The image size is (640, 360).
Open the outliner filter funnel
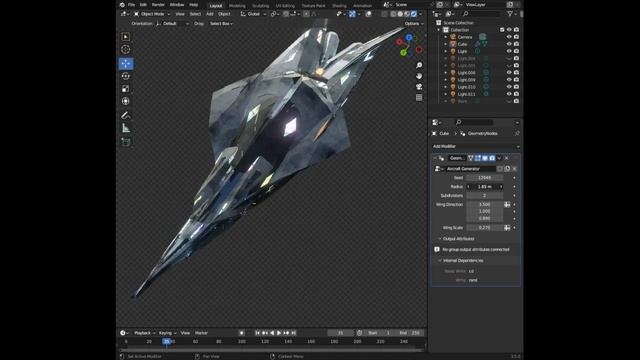click(x=510, y=14)
